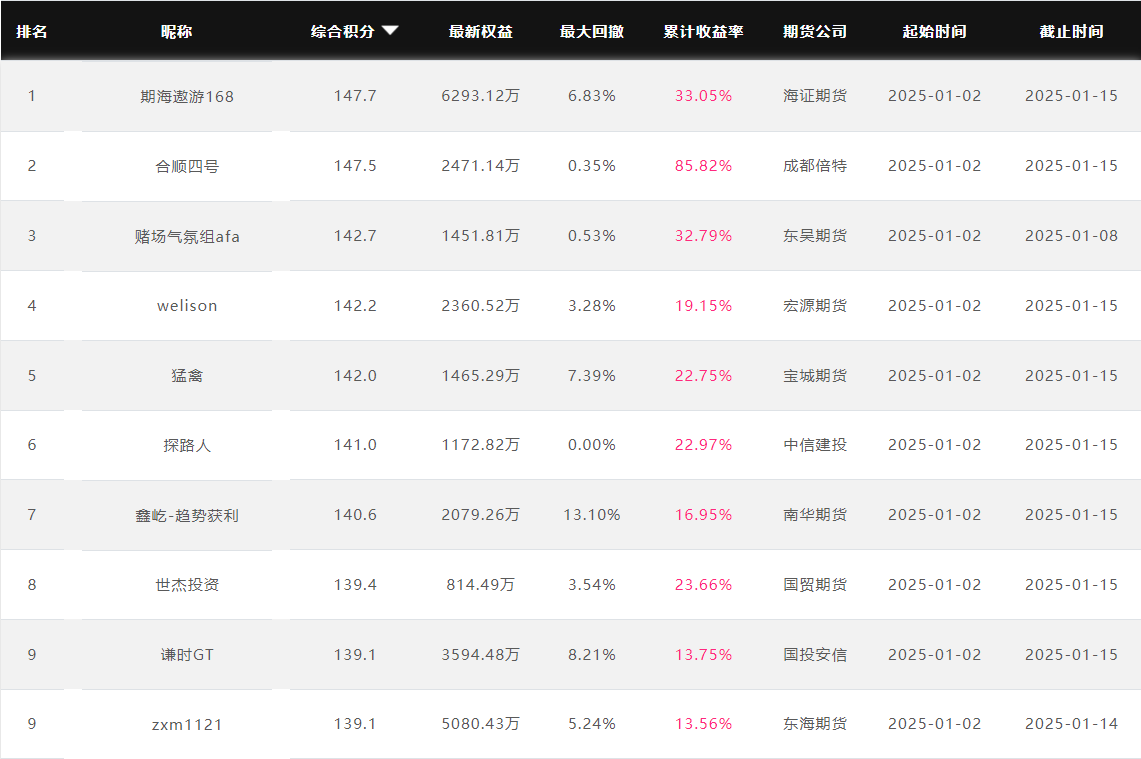Select return rate 13.56%
Image resolution: width=1141 pixels, height=759 pixels.
[x=704, y=724]
